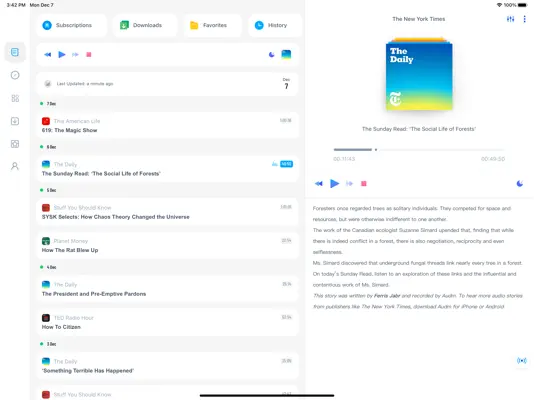Rewind in the main player controls

tap(319, 183)
